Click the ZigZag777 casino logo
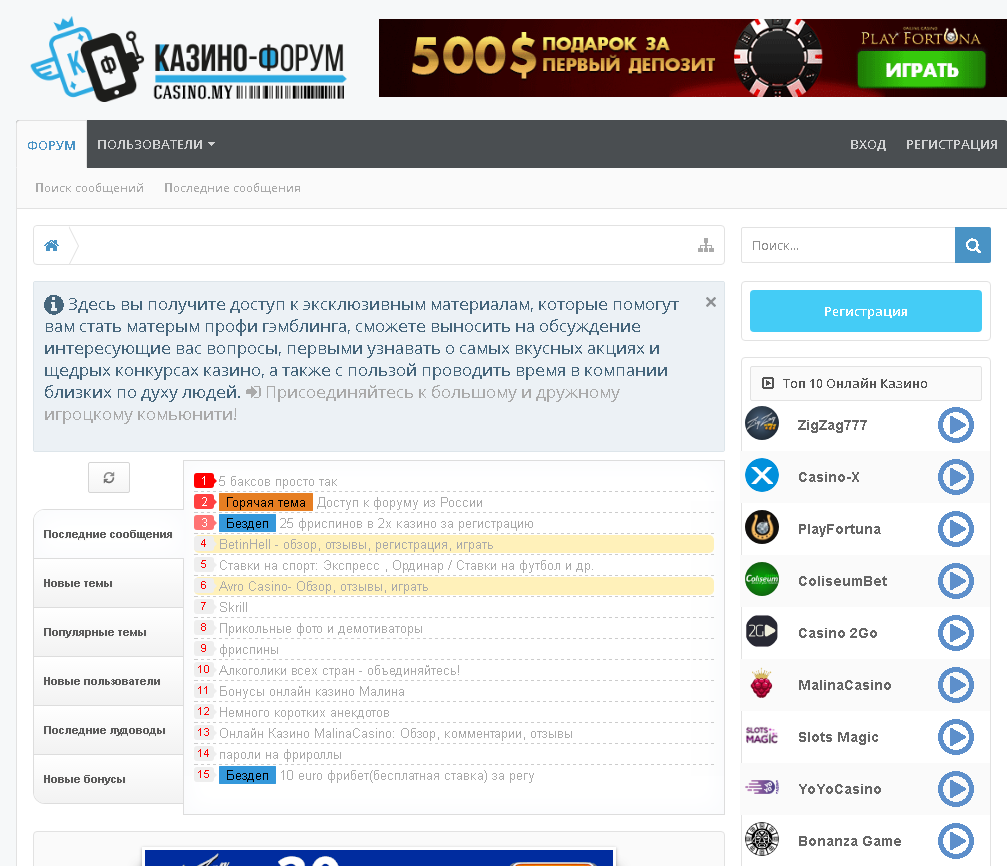The width and height of the screenshot is (1007, 866). [x=762, y=424]
